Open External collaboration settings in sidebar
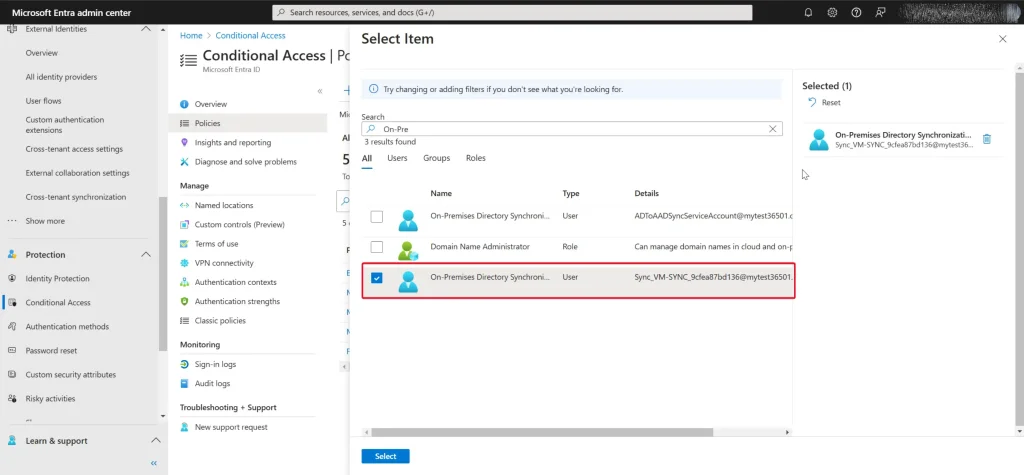The width and height of the screenshot is (1024, 475). 77,173
